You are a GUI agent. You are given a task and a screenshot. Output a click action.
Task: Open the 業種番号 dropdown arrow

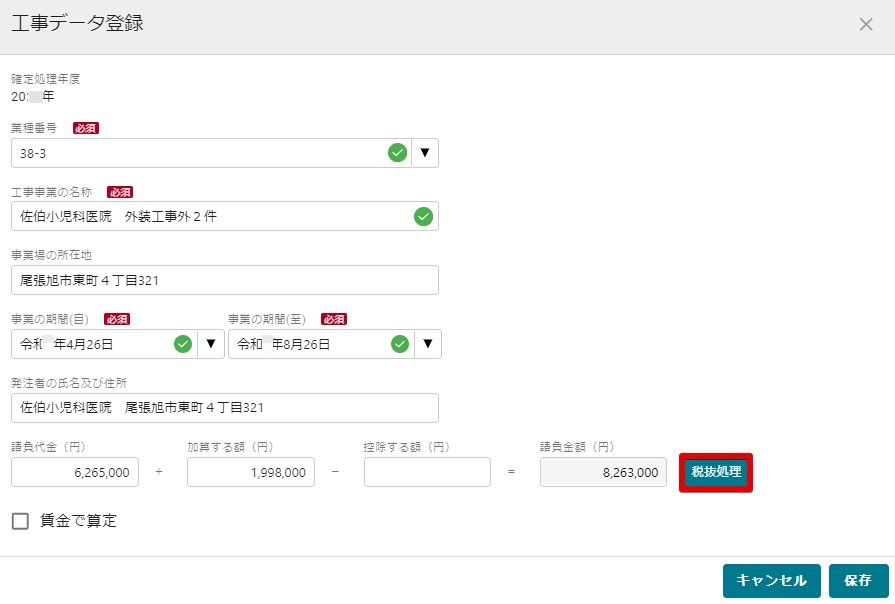(425, 153)
